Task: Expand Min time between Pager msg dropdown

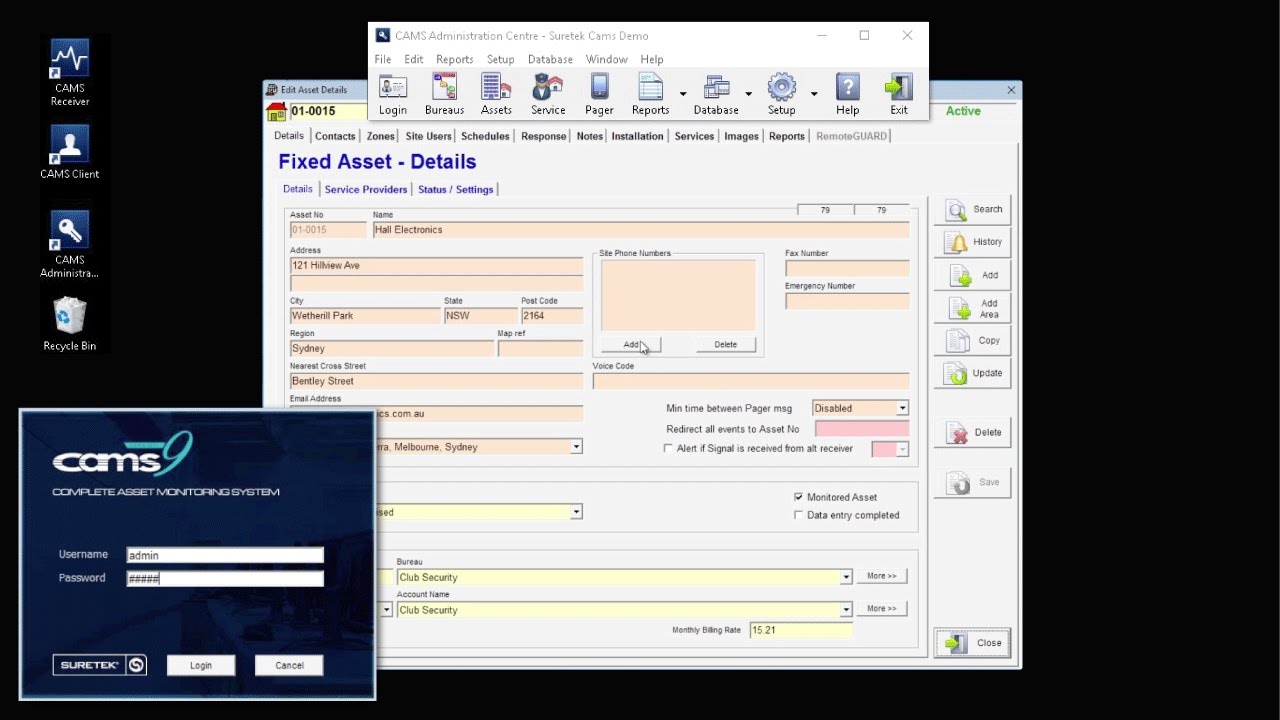Action: [x=902, y=408]
